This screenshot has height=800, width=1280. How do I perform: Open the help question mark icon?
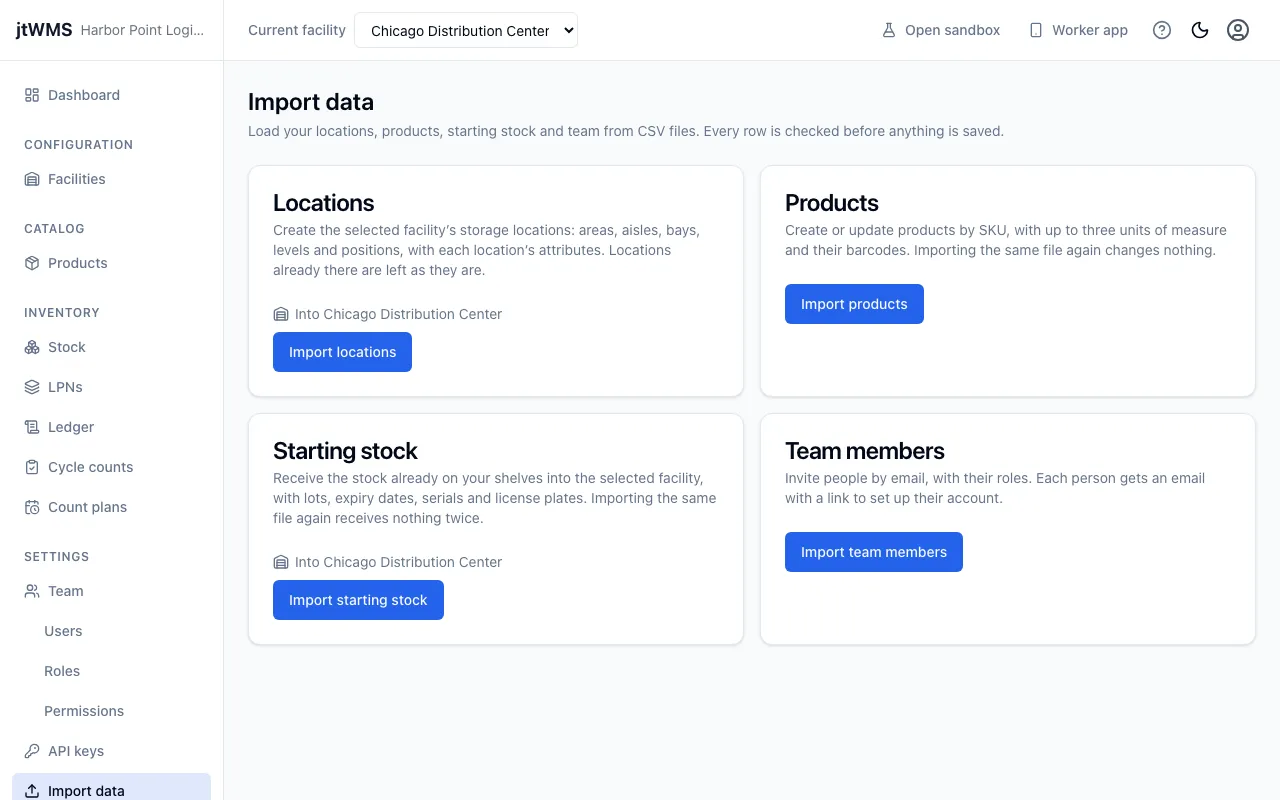[x=1162, y=30]
